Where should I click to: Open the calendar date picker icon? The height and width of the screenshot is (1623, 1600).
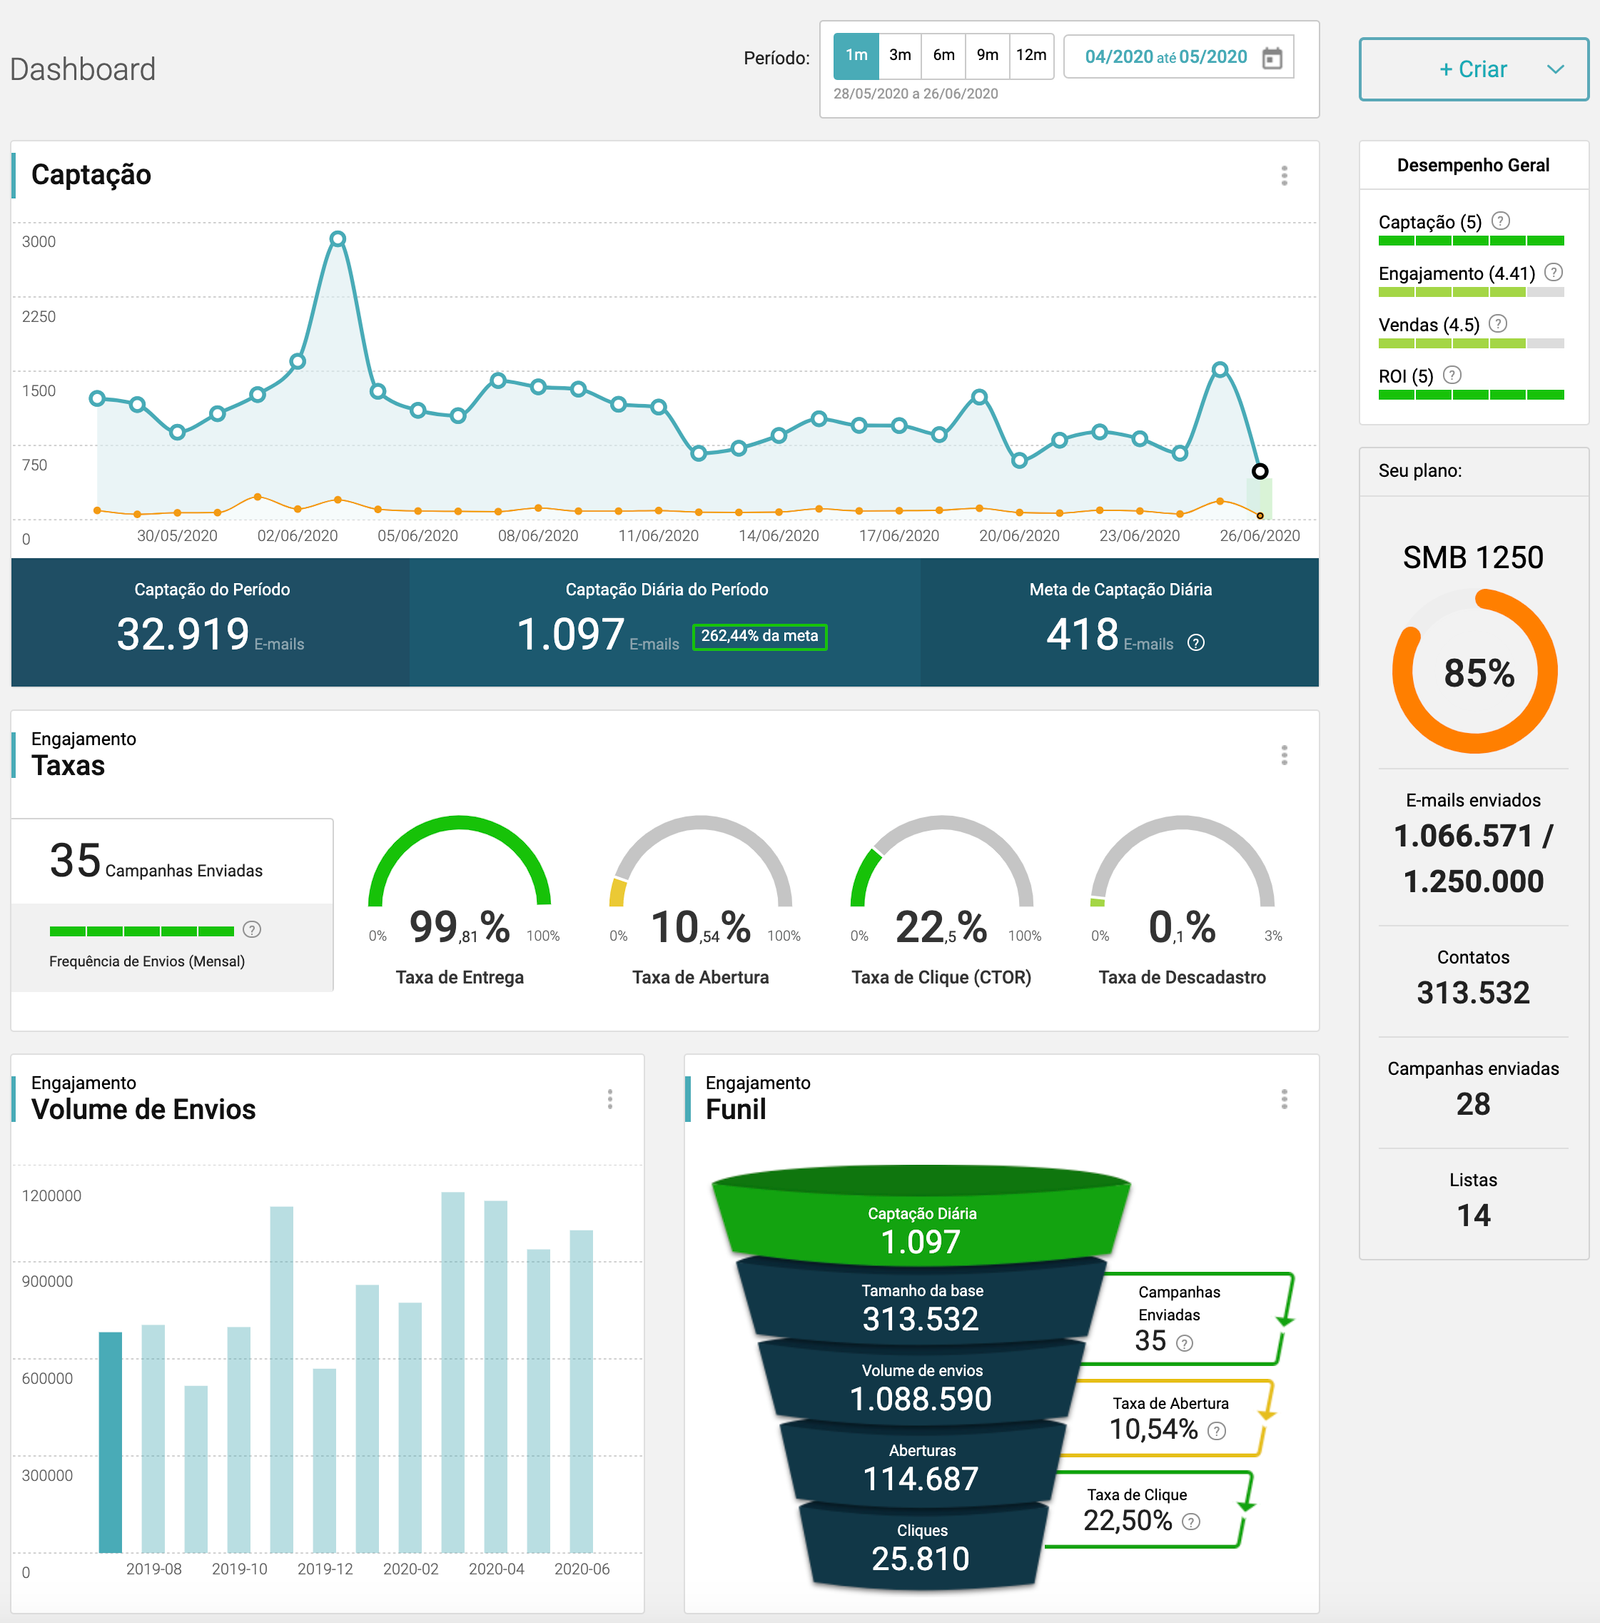pyautogui.click(x=1272, y=58)
